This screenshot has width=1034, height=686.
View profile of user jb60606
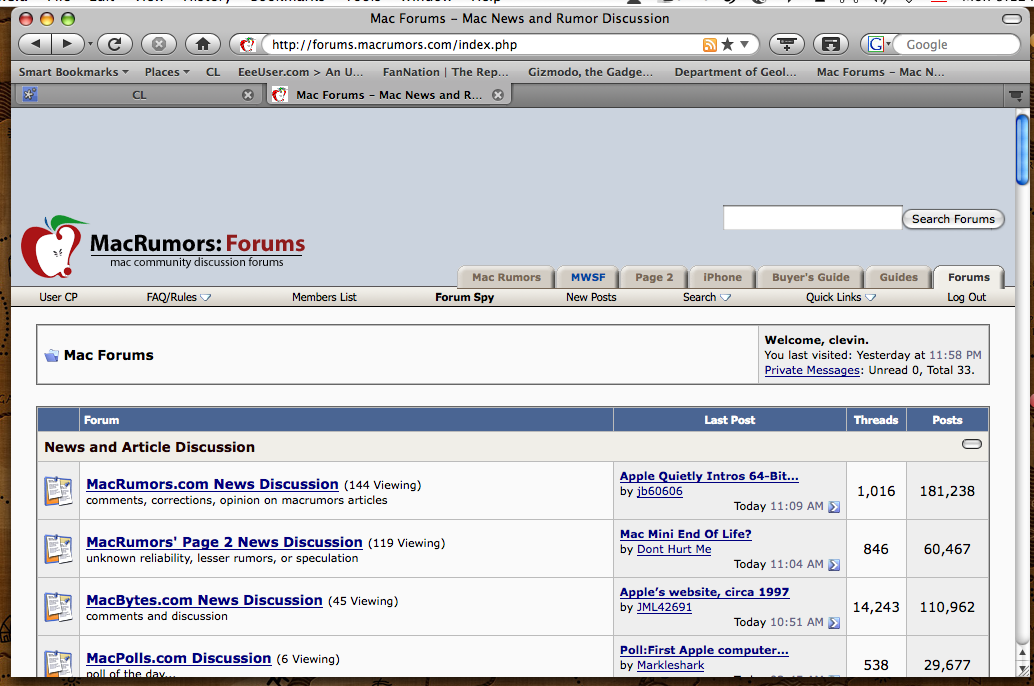click(659, 491)
